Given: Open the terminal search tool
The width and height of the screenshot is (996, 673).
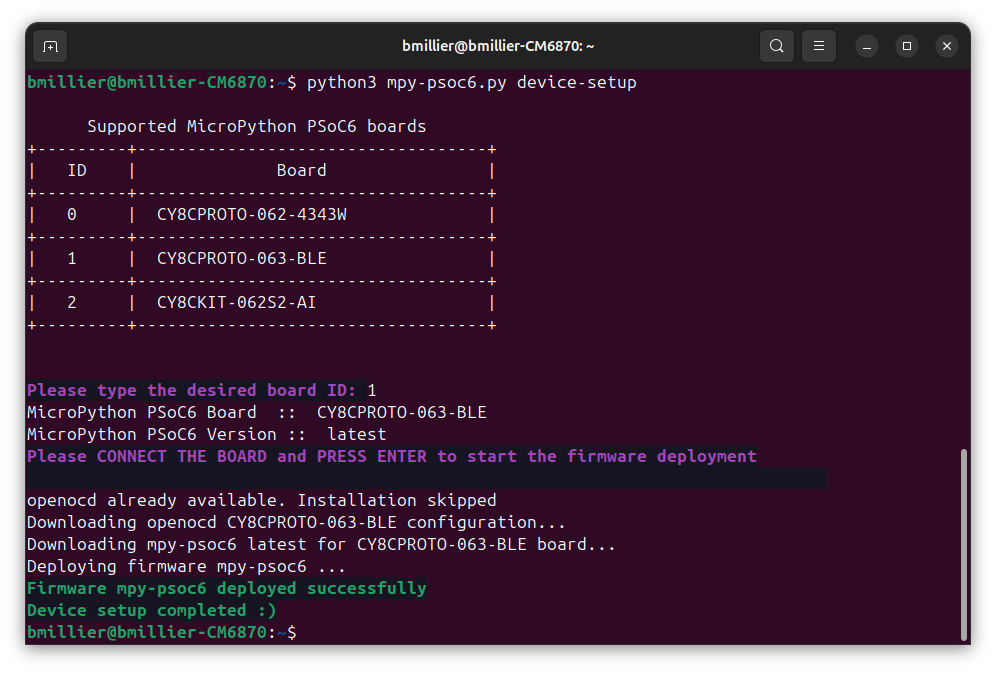Looking at the screenshot, I should click(x=776, y=46).
